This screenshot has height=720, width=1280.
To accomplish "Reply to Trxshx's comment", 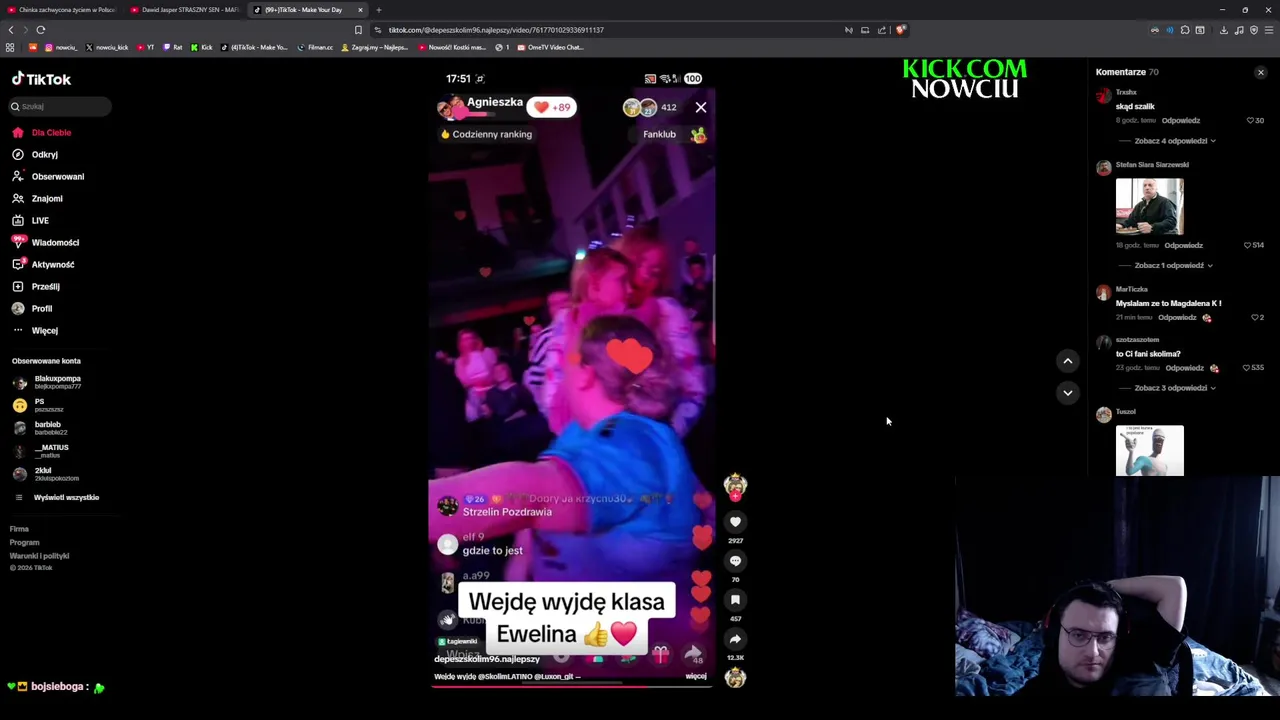I will (1181, 120).
